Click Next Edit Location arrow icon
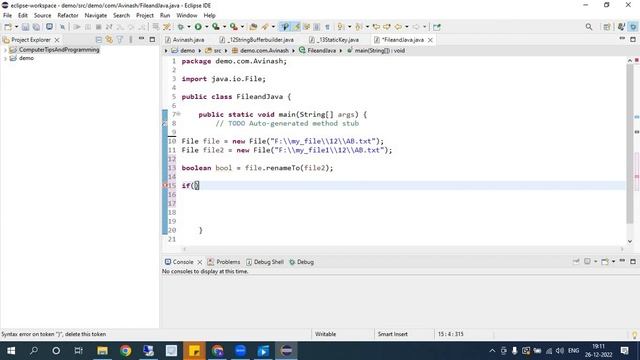Screen dimensions: 640x360 click(x=387, y=27)
